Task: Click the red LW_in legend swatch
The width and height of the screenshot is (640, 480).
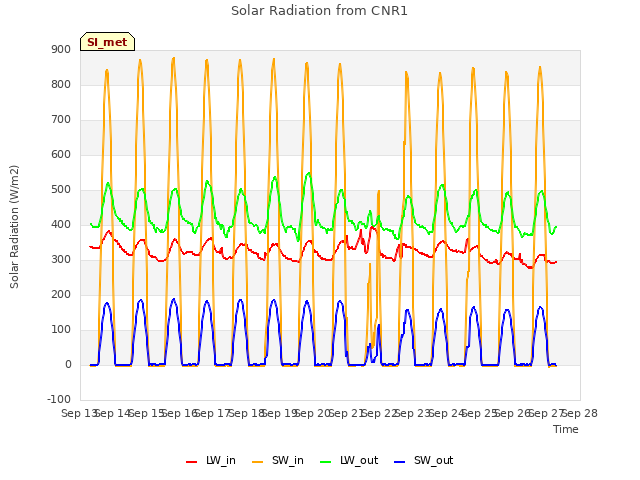Action: (x=191, y=462)
